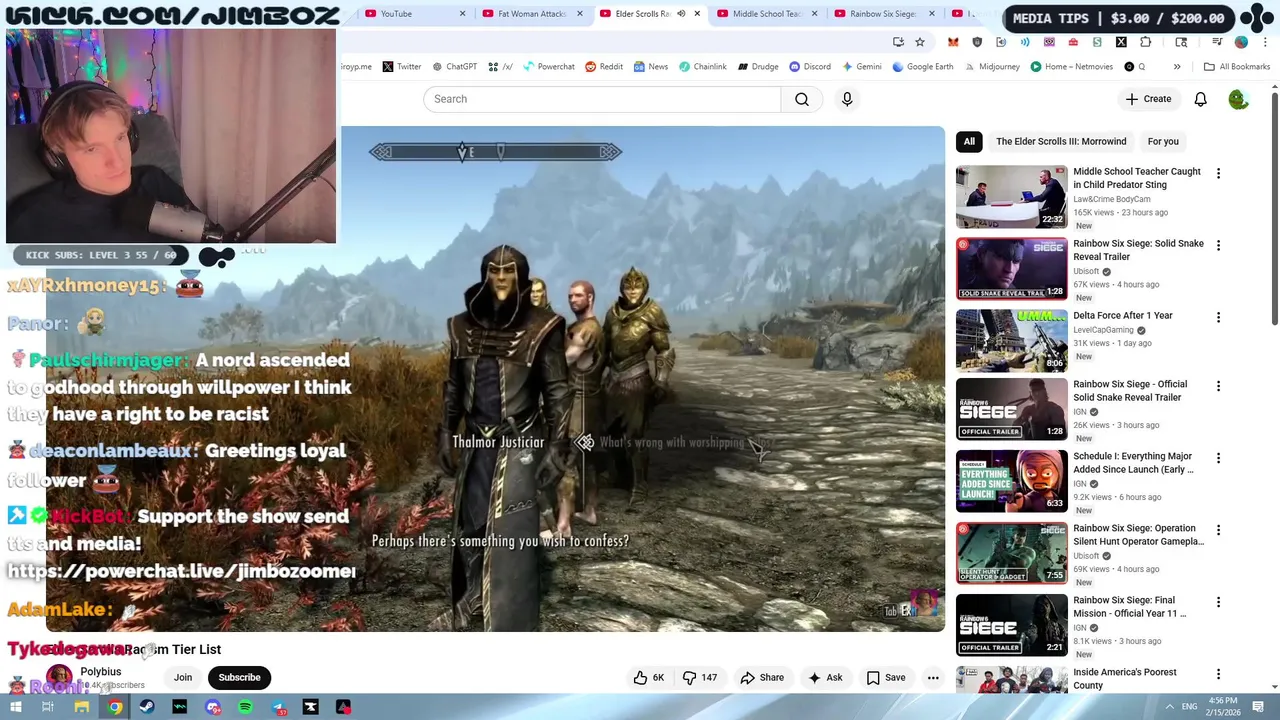
Task: Click the YouTube search magnifier button
Action: pyautogui.click(x=802, y=99)
